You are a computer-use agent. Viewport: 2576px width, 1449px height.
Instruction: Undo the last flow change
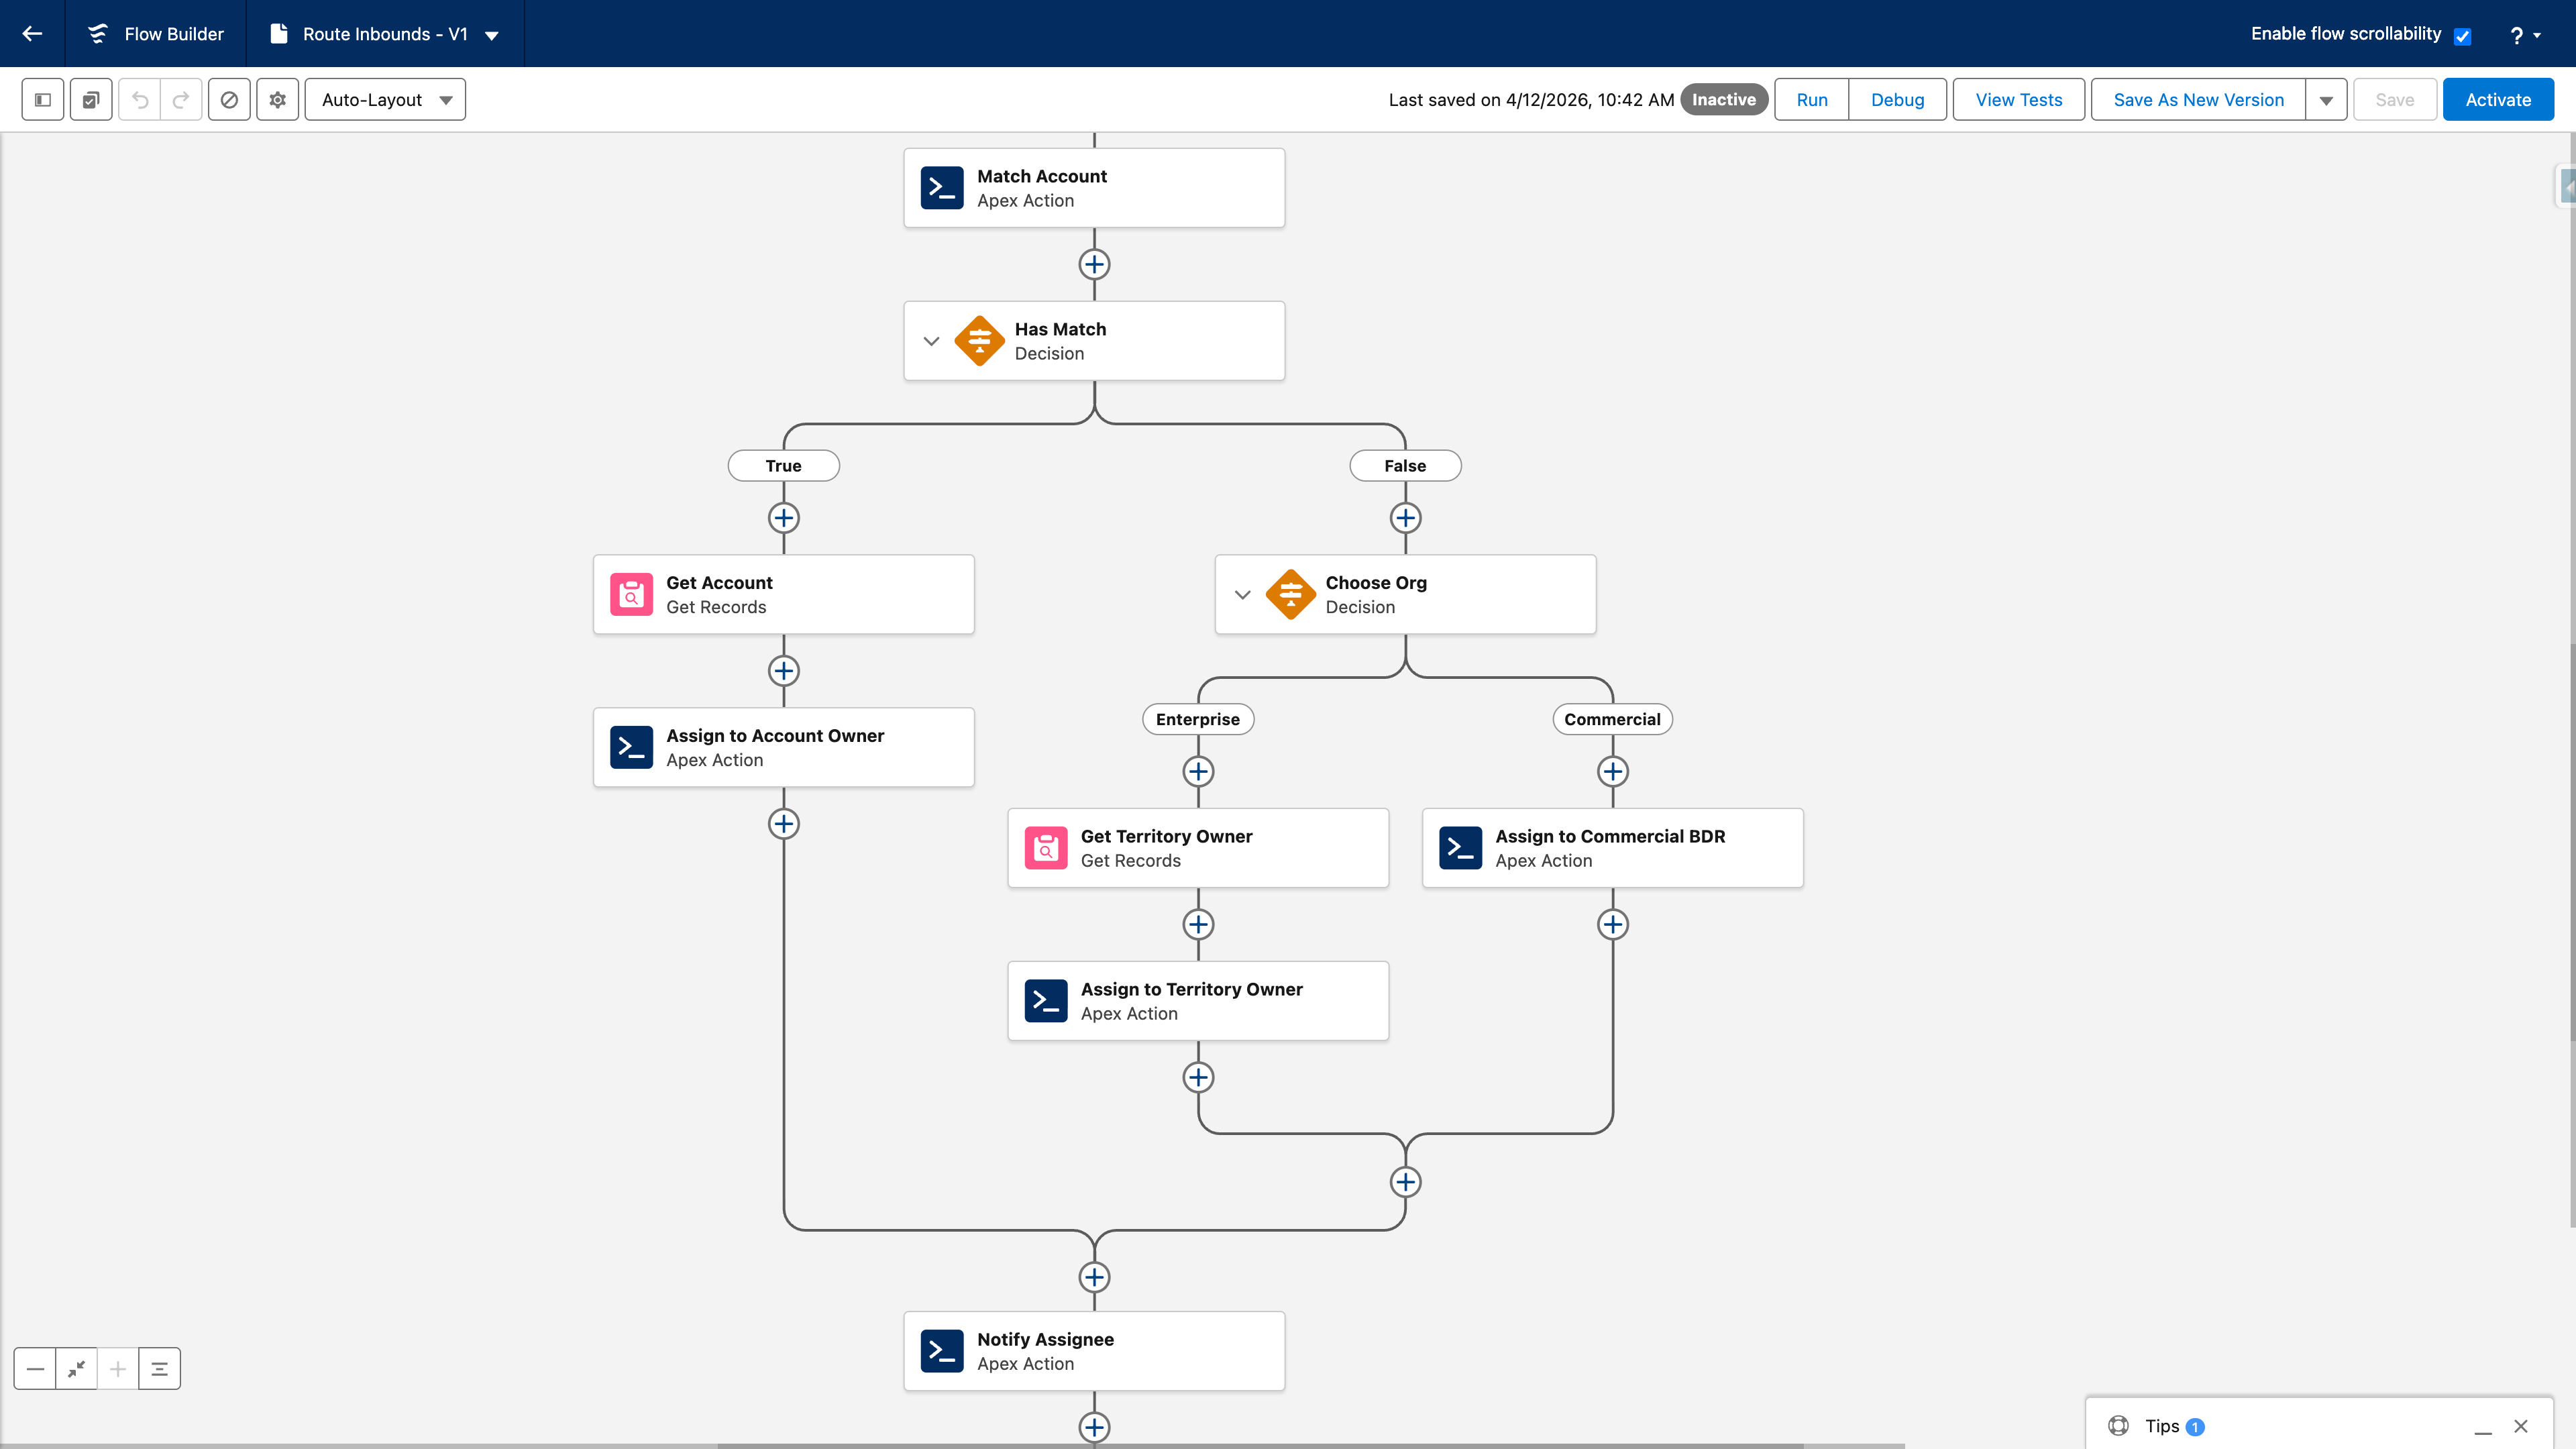click(140, 99)
